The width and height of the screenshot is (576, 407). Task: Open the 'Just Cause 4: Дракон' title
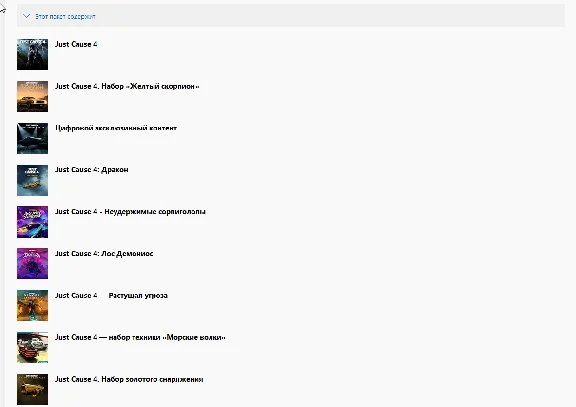pyautogui.click(x=91, y=170)
